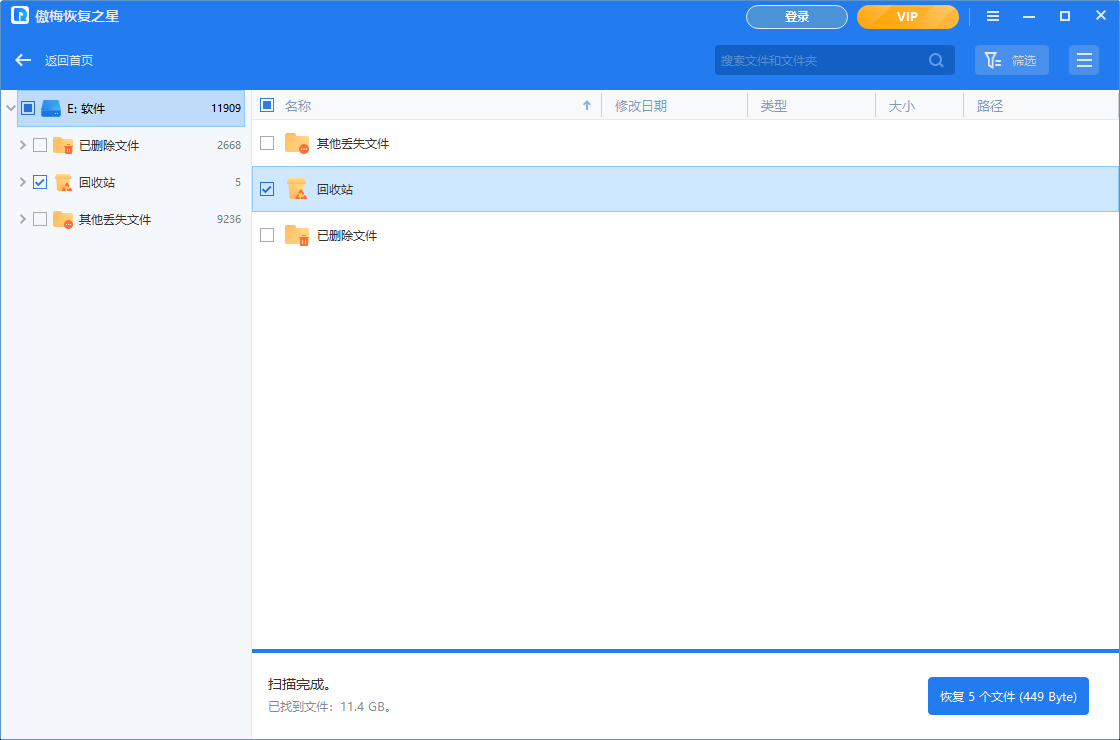Click the 回收站 folder icon in file list
The image size is (1120, 740).
[x=297, y=189]
